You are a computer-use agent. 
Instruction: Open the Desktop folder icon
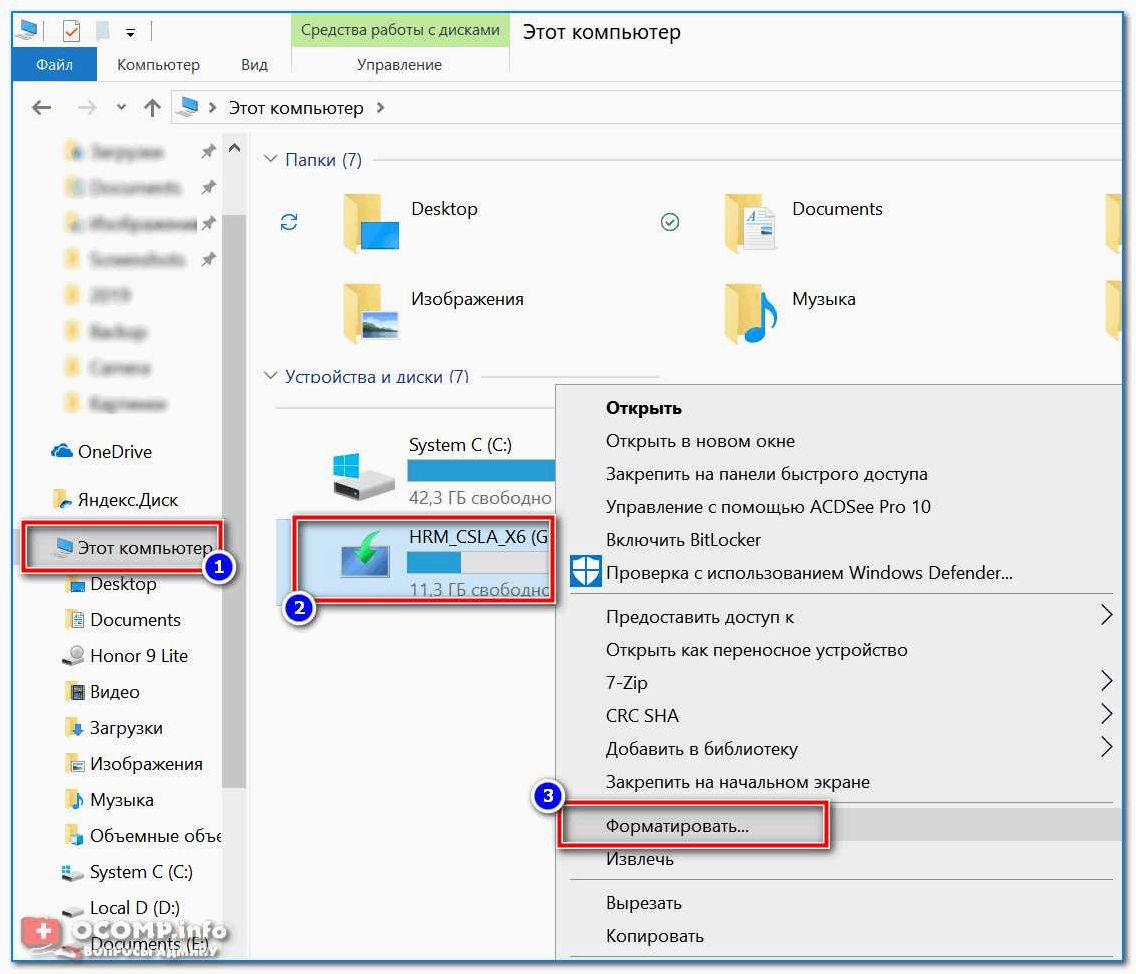coord(371,222)
